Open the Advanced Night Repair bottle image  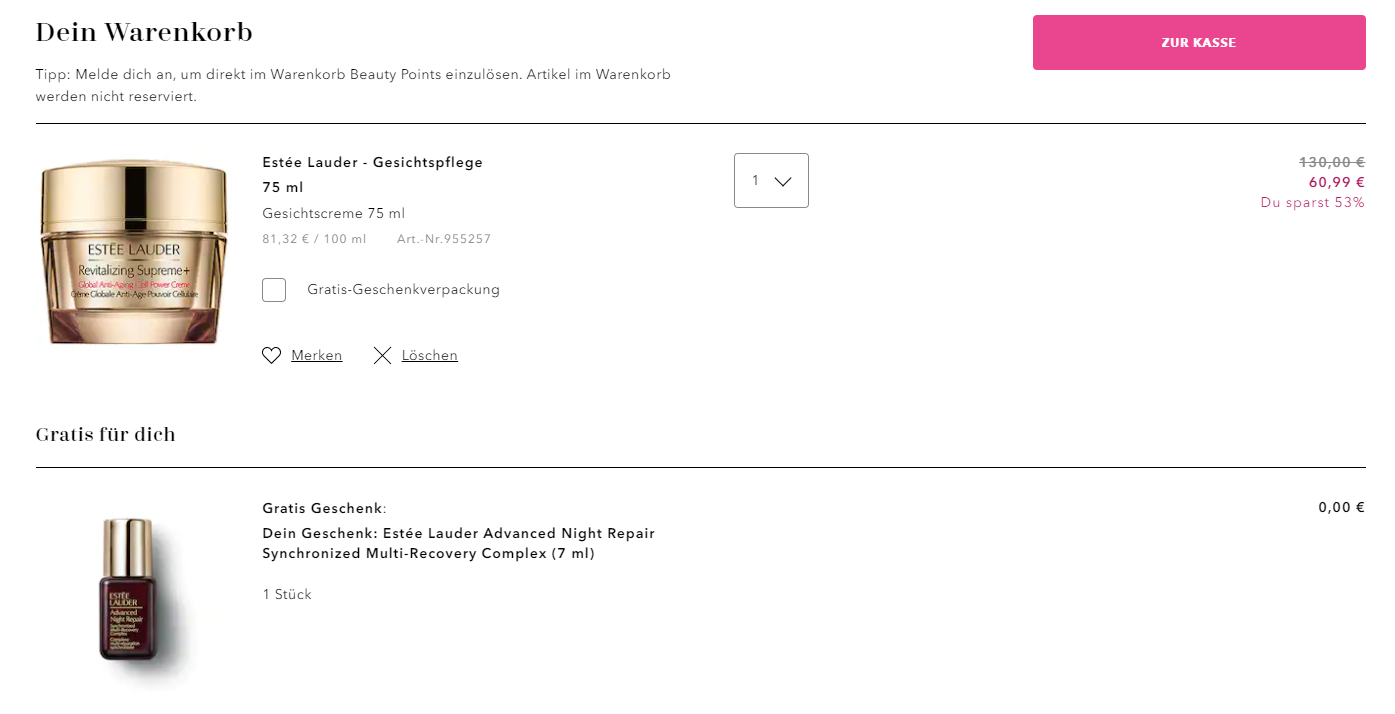pos(128,590)
